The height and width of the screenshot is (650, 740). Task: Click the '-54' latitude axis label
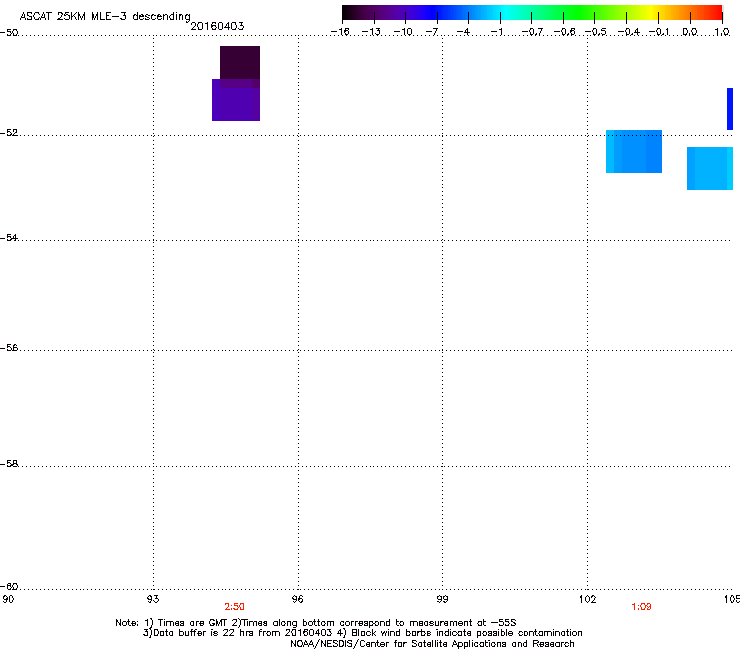pyautogui.click(x=9, y=237)
